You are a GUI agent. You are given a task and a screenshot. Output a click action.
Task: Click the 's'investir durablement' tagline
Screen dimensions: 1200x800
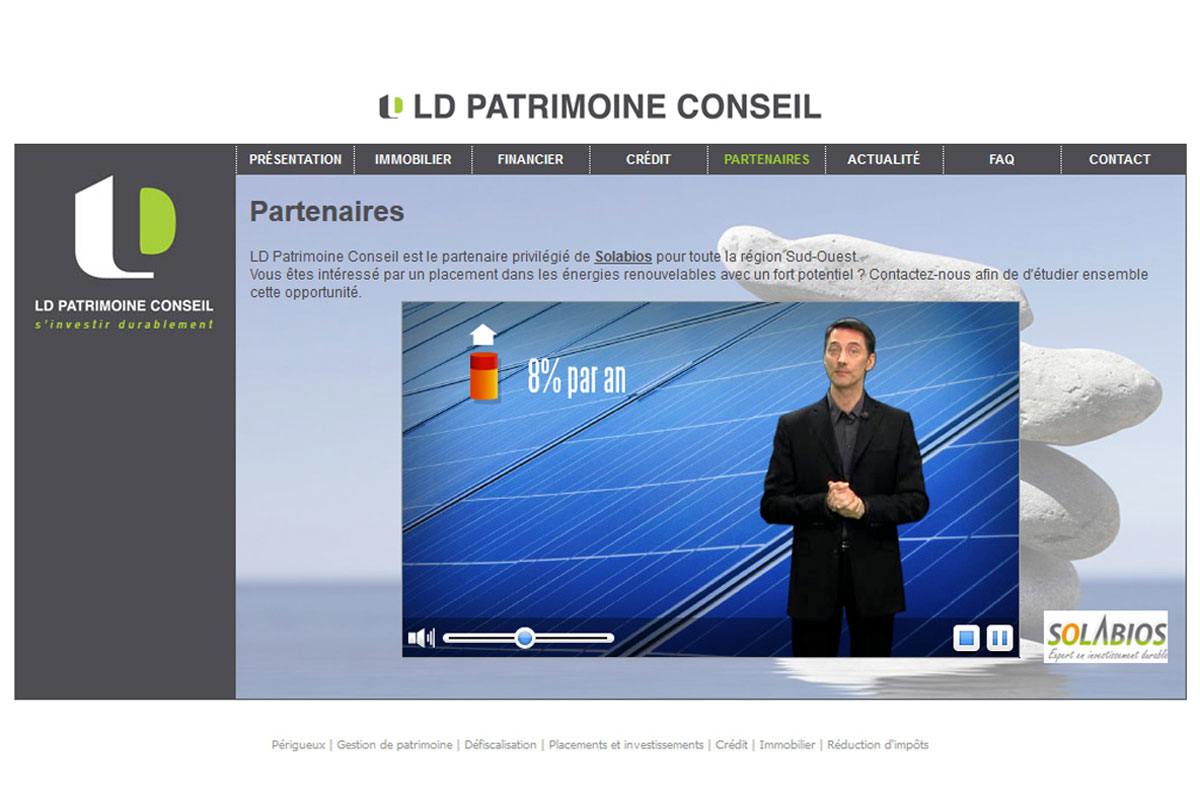pyautogui.click(x=125, y=325)
